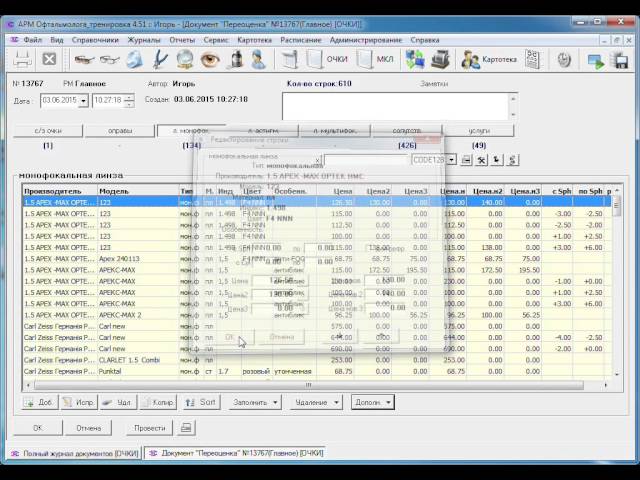Click the monitor with green arrow icon
The image size is (640, 480).
[x=596, y=61]
